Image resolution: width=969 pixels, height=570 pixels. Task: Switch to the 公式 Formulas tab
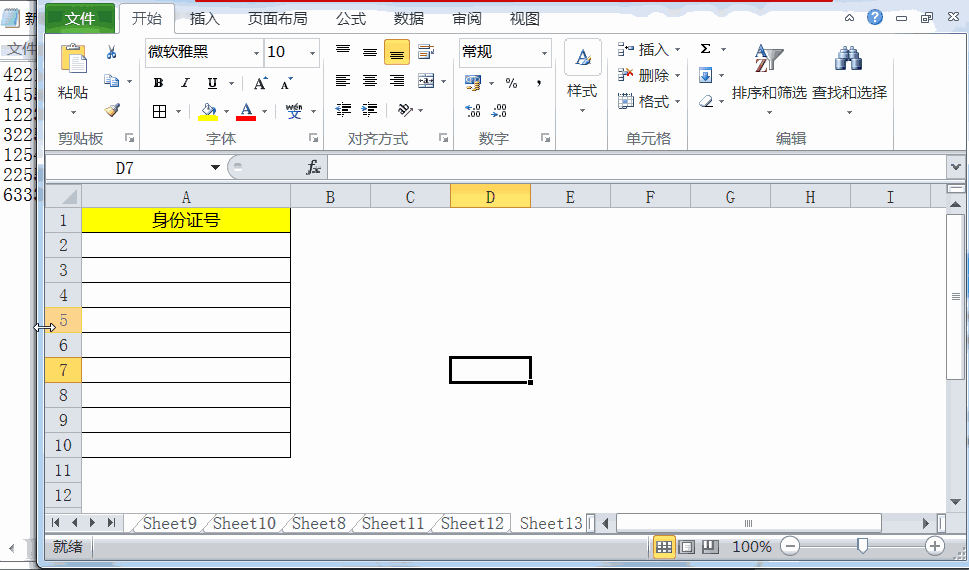[x=351, y=19]
